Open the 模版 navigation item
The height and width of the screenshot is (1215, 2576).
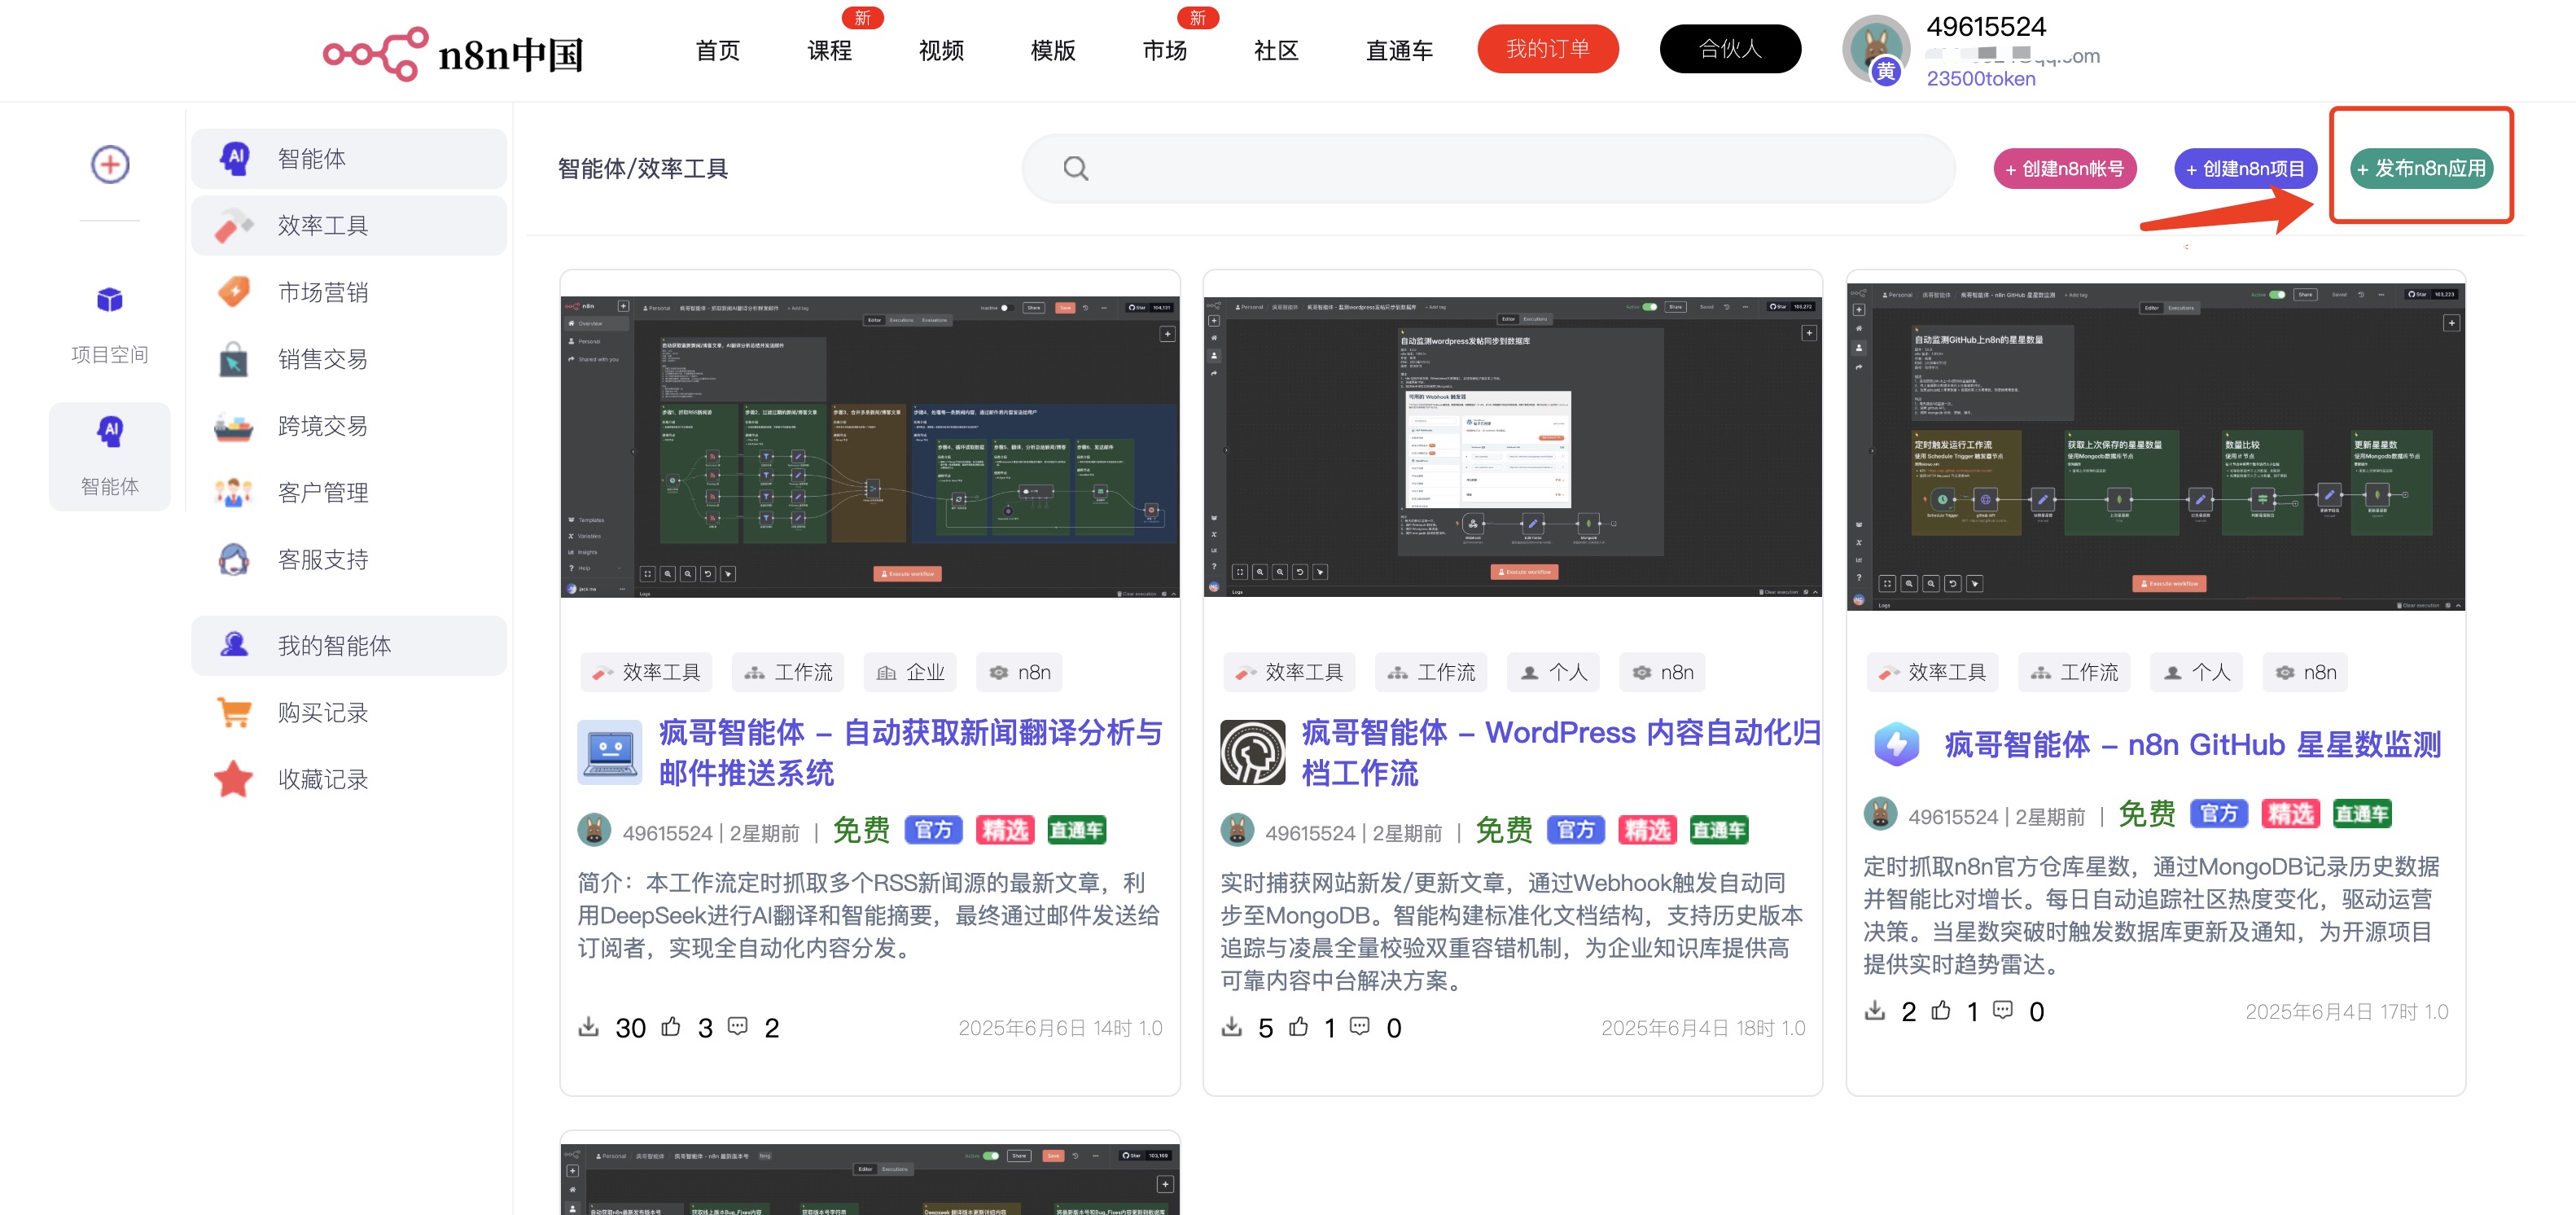[x=1053, y=50]
